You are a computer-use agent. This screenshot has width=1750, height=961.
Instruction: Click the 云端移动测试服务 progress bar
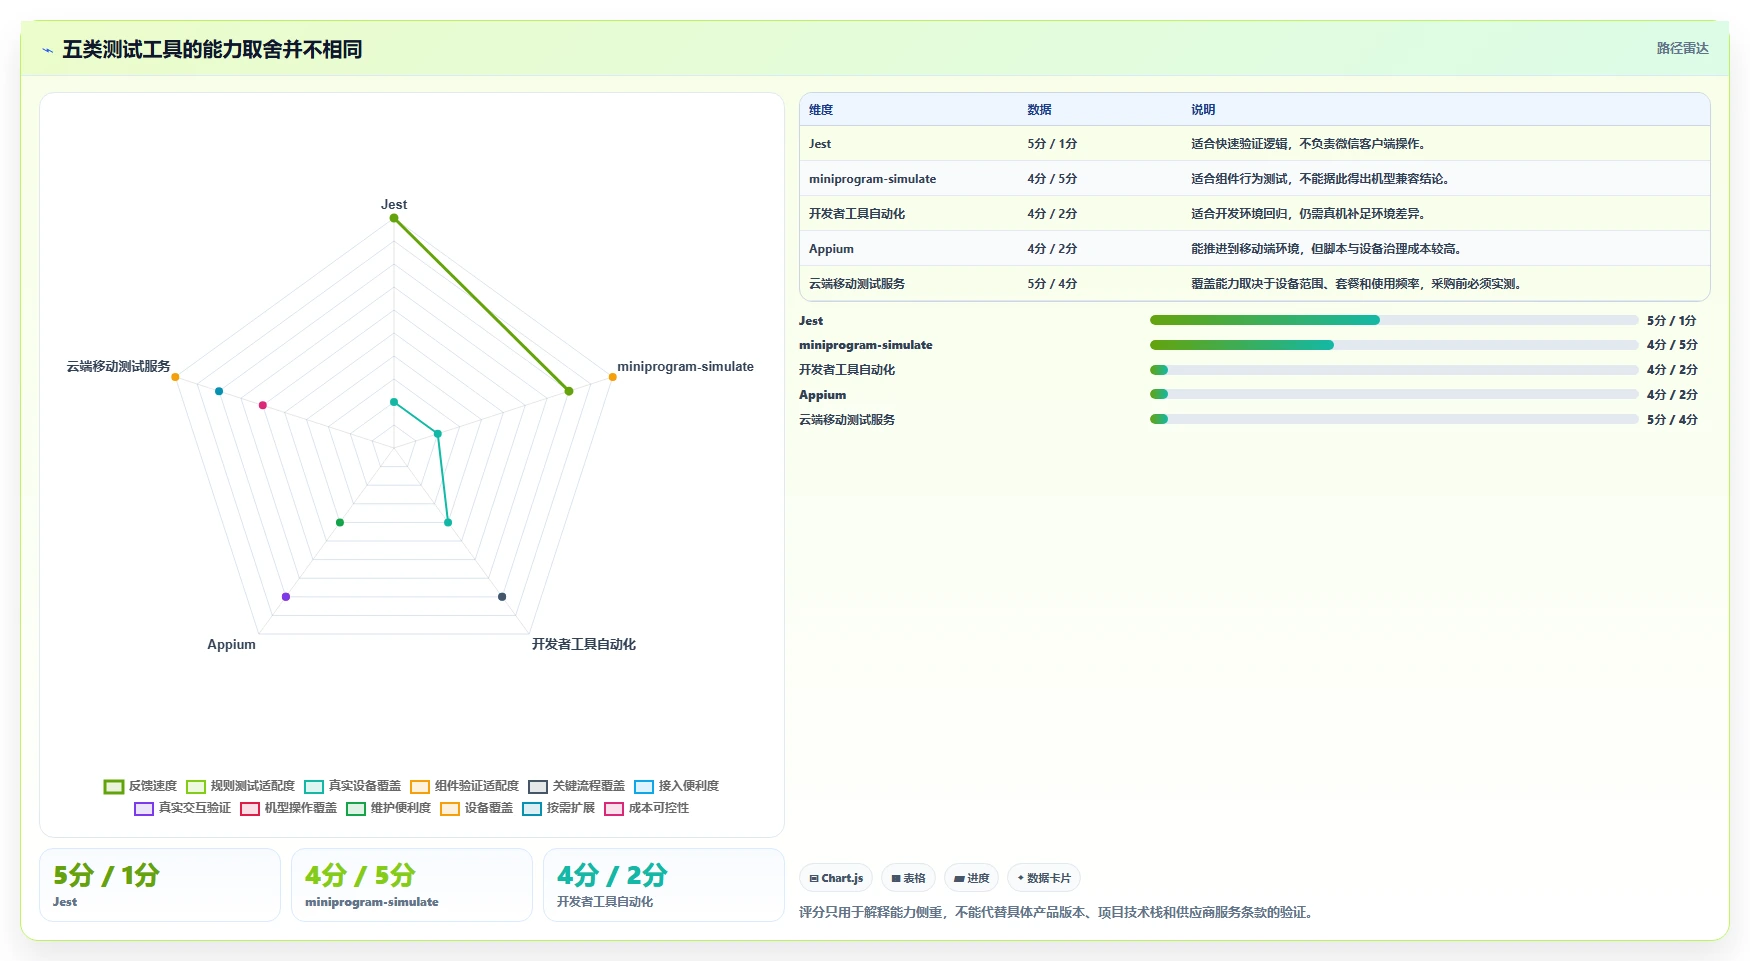(1394, 419)
